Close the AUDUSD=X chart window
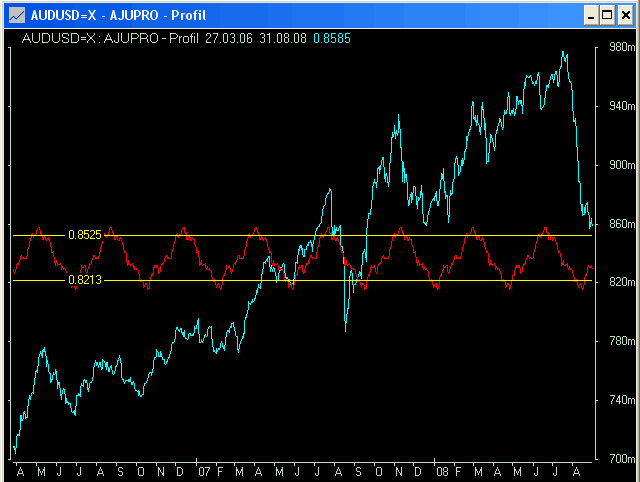Viewport: 640px width, 482px height. tap(626, 16)
